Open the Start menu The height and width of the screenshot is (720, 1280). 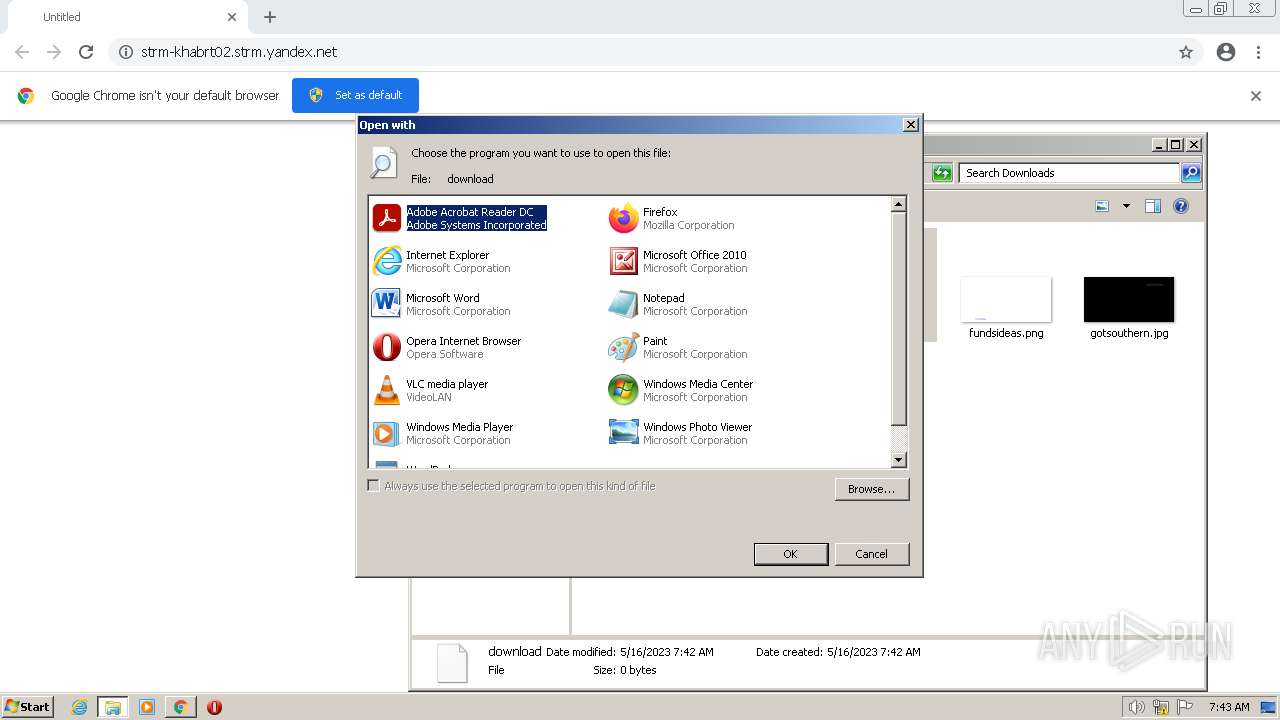(x=27, y=707)
